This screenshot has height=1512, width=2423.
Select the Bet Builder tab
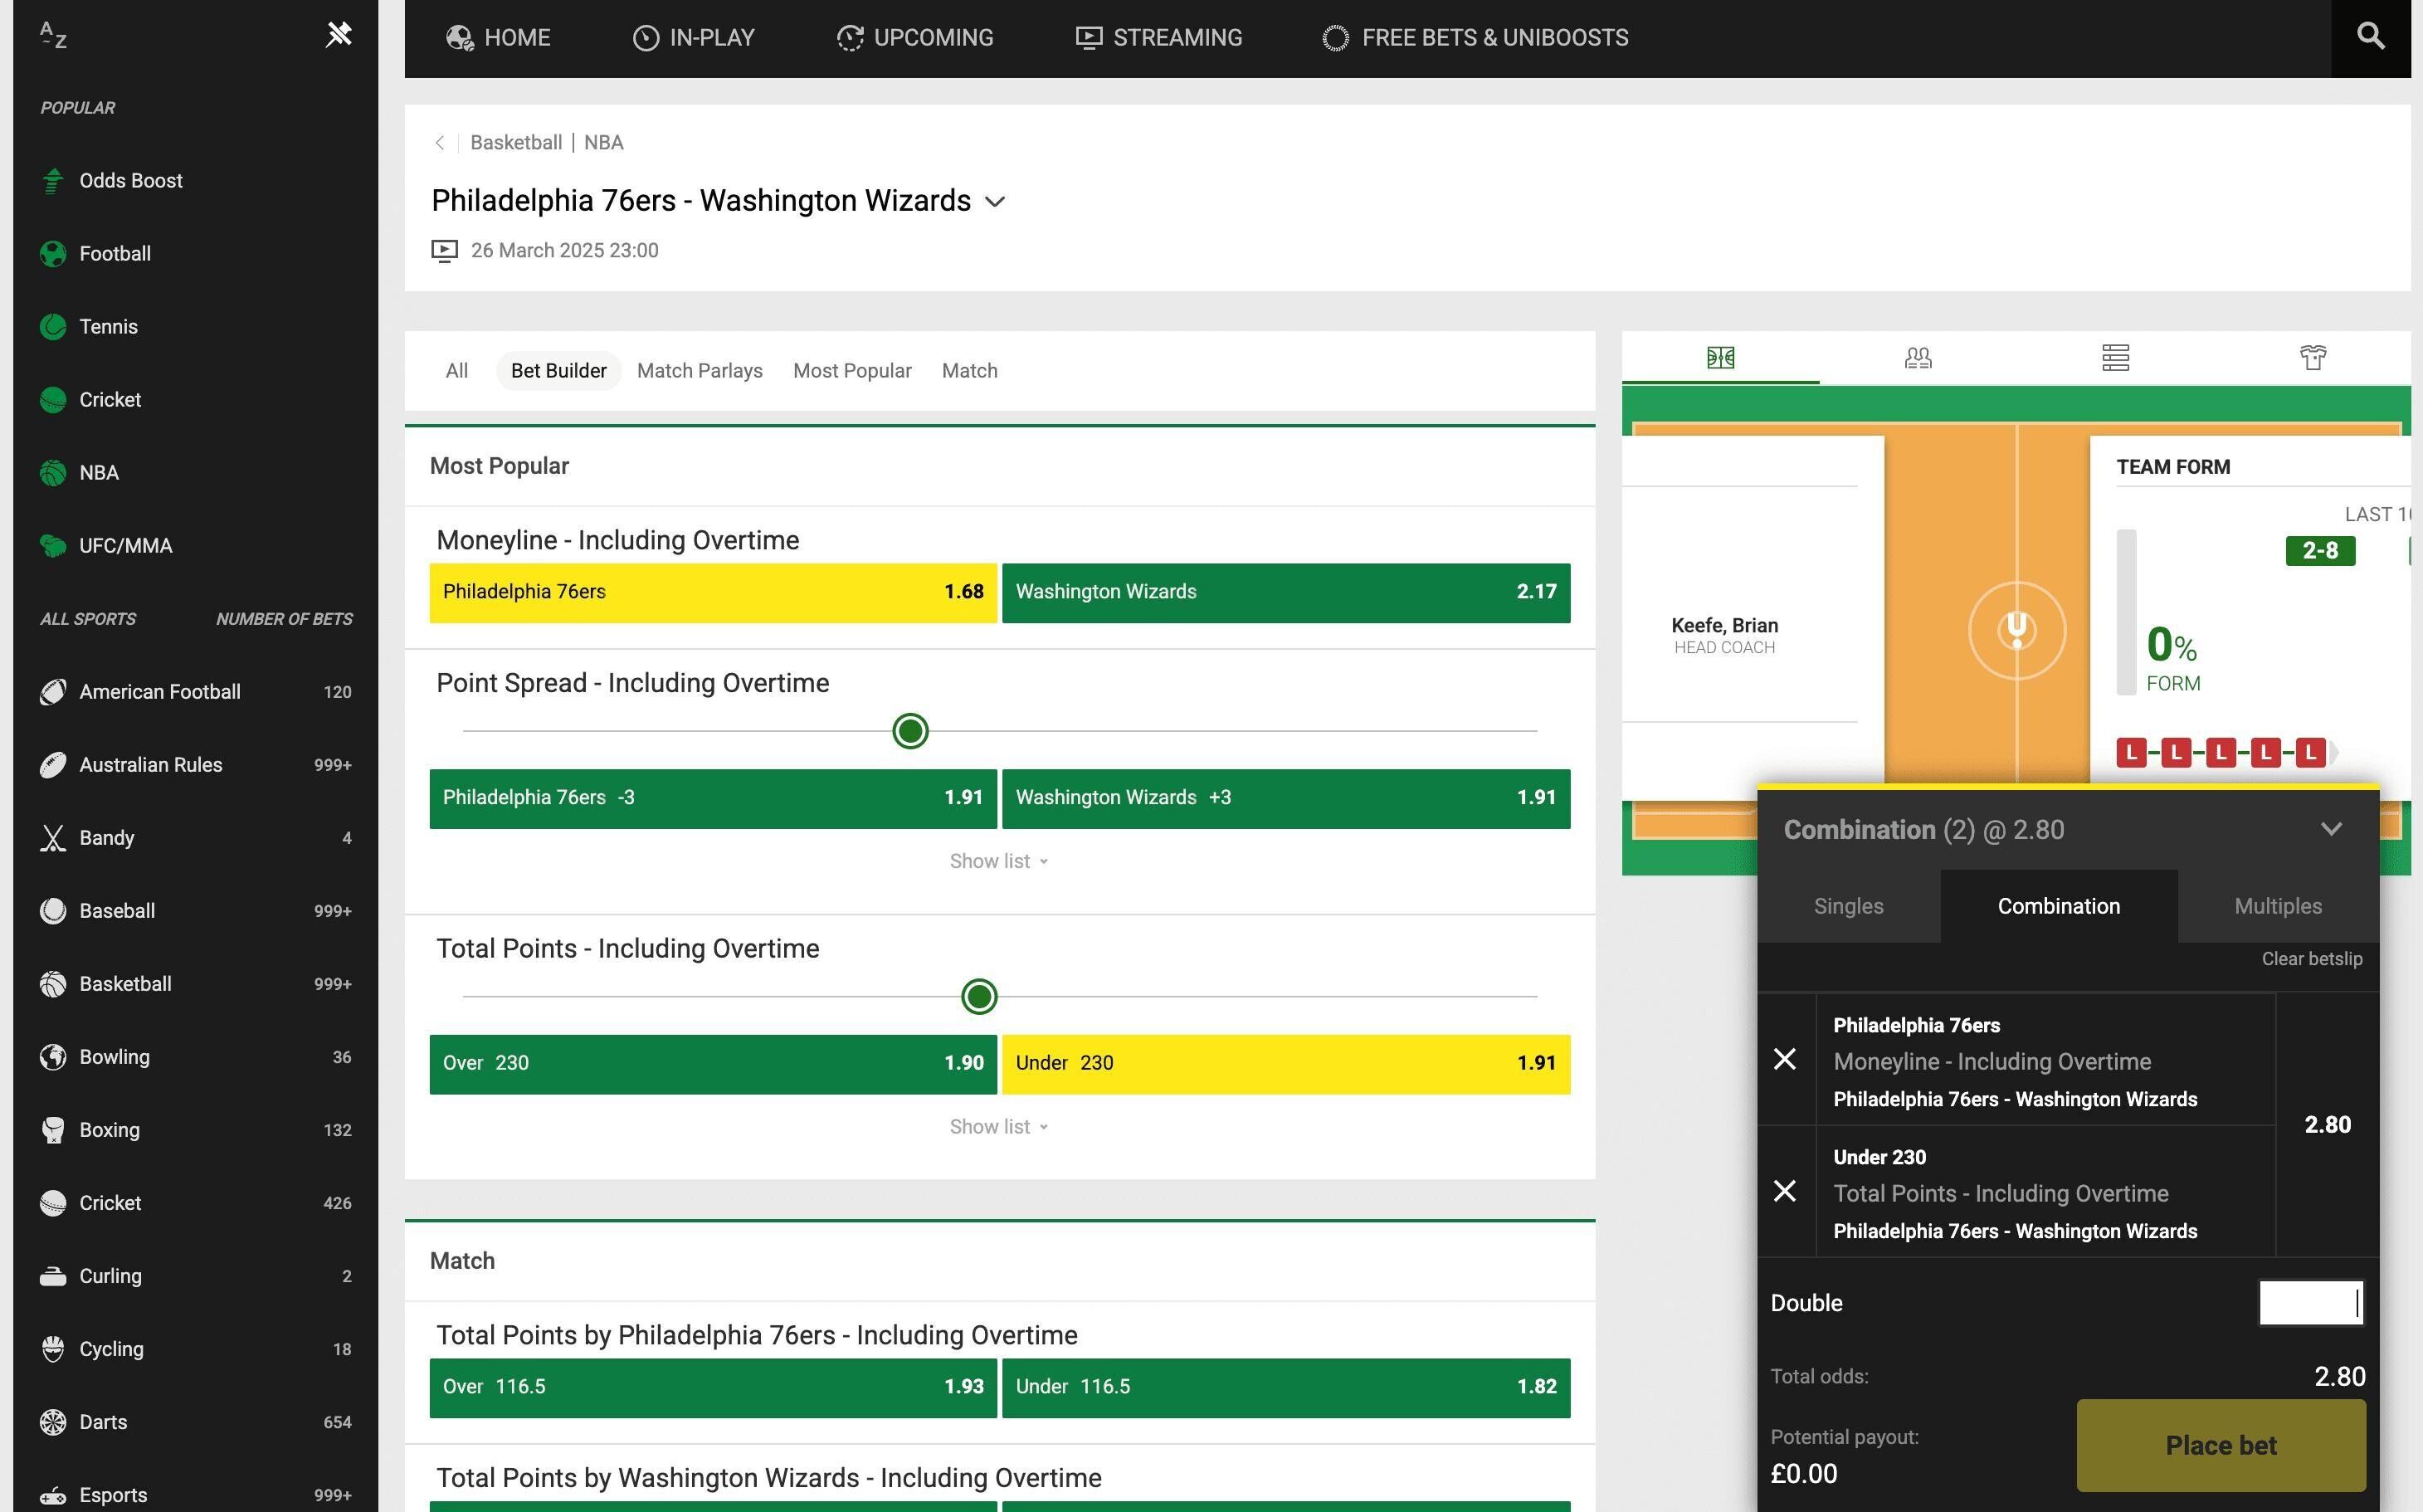pos(559,371)
